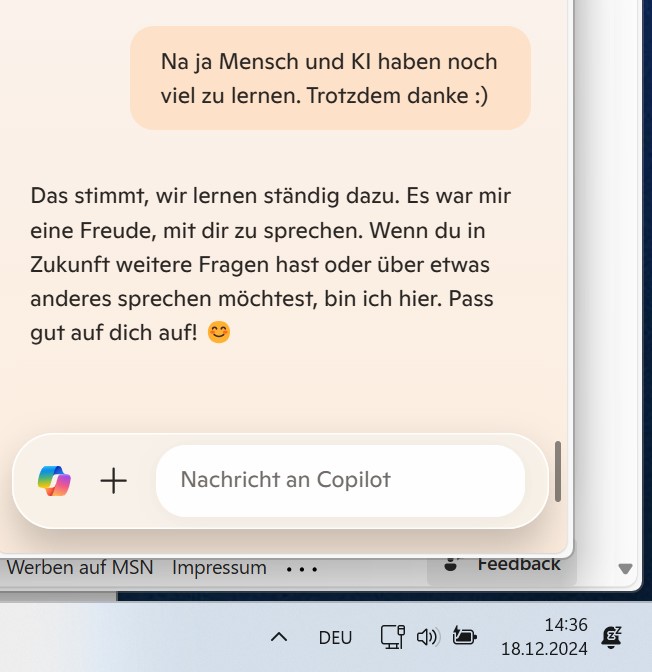Click the empty chat area below Copilot's reply

(283, 390)
